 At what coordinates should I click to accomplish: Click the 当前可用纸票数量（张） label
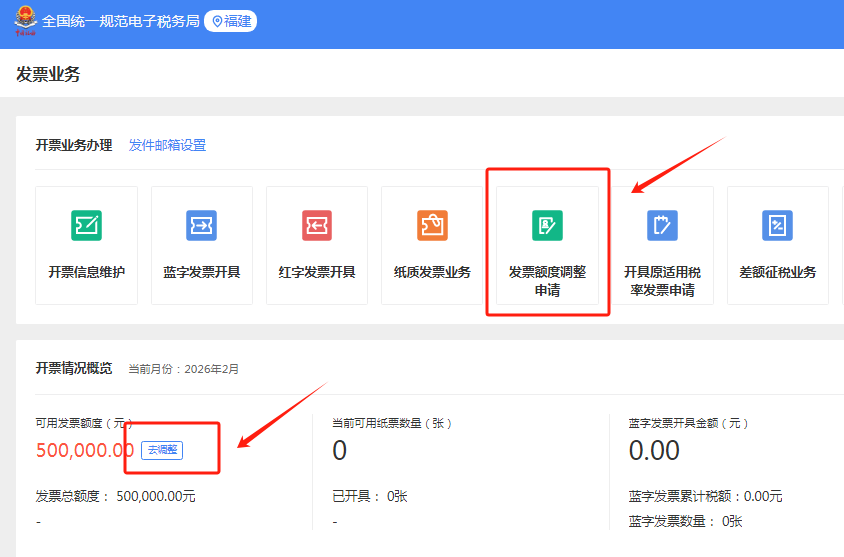point(392,424)
